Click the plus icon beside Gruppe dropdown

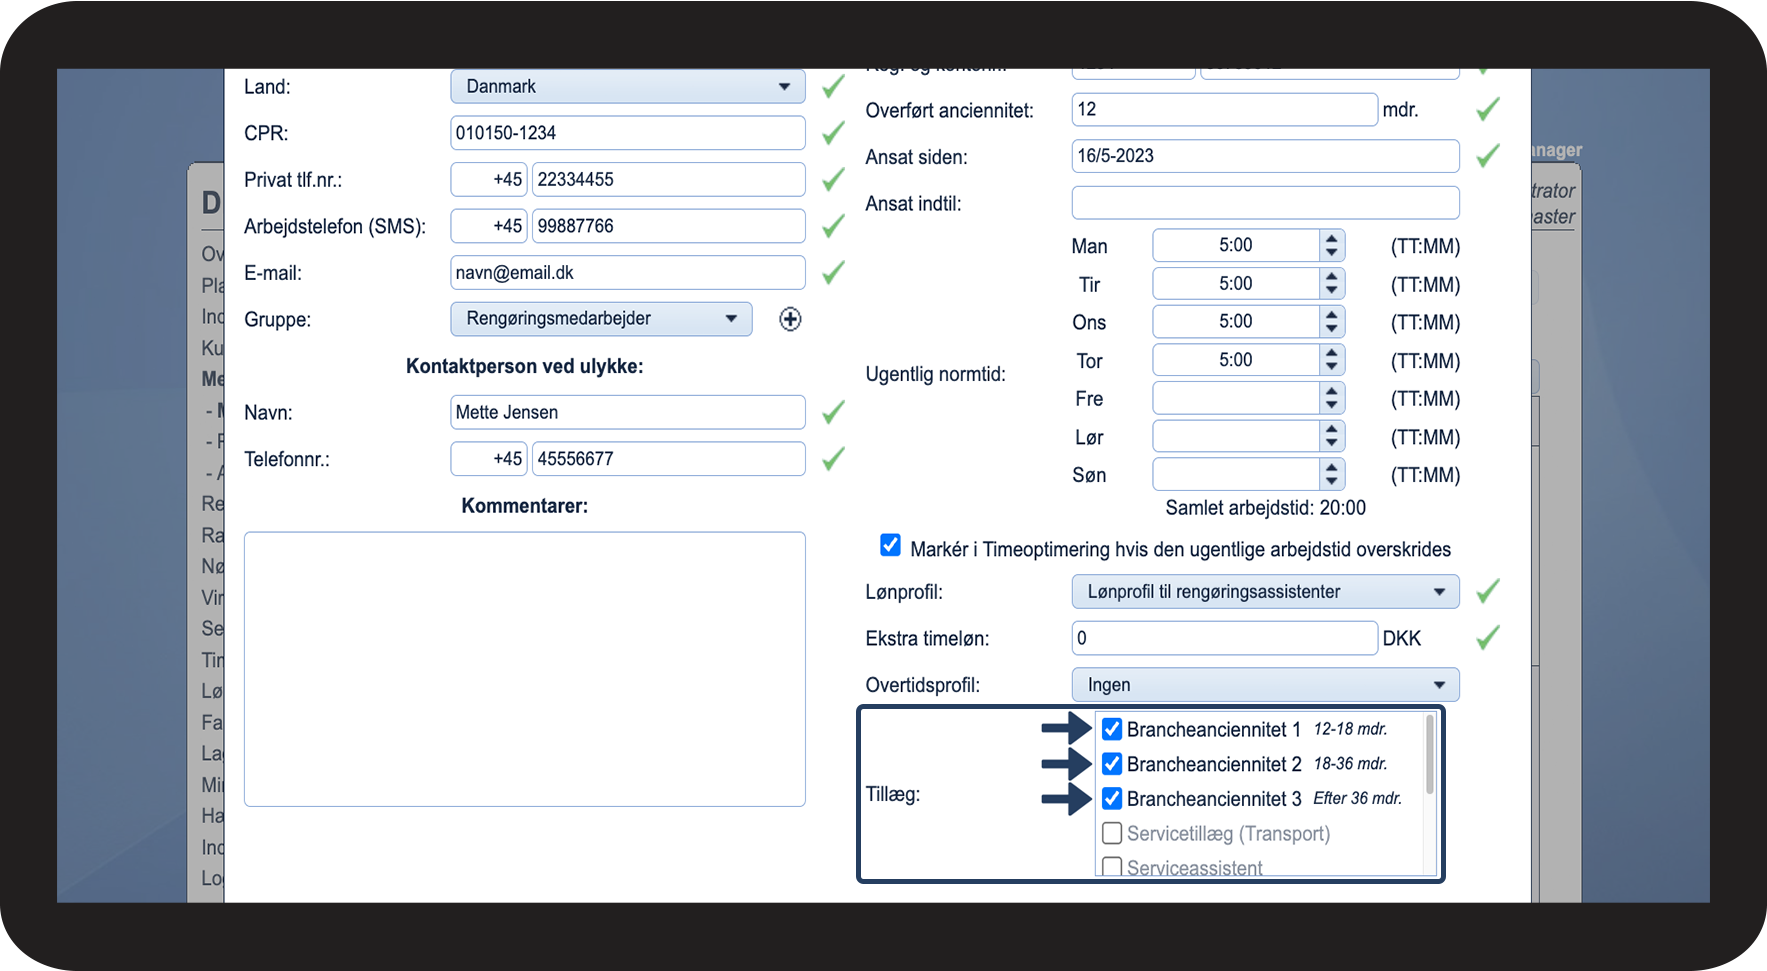click(790, 319)
